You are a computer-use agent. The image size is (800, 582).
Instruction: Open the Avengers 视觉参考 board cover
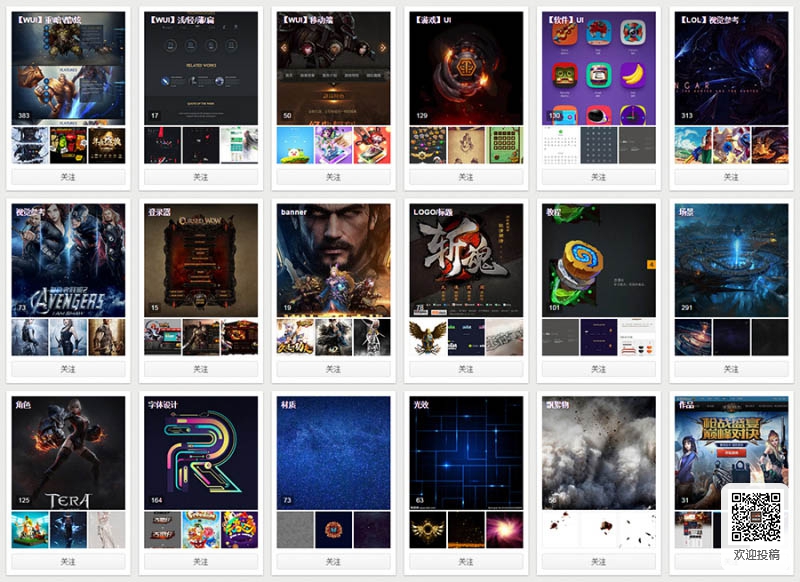[x=68, y=260]
